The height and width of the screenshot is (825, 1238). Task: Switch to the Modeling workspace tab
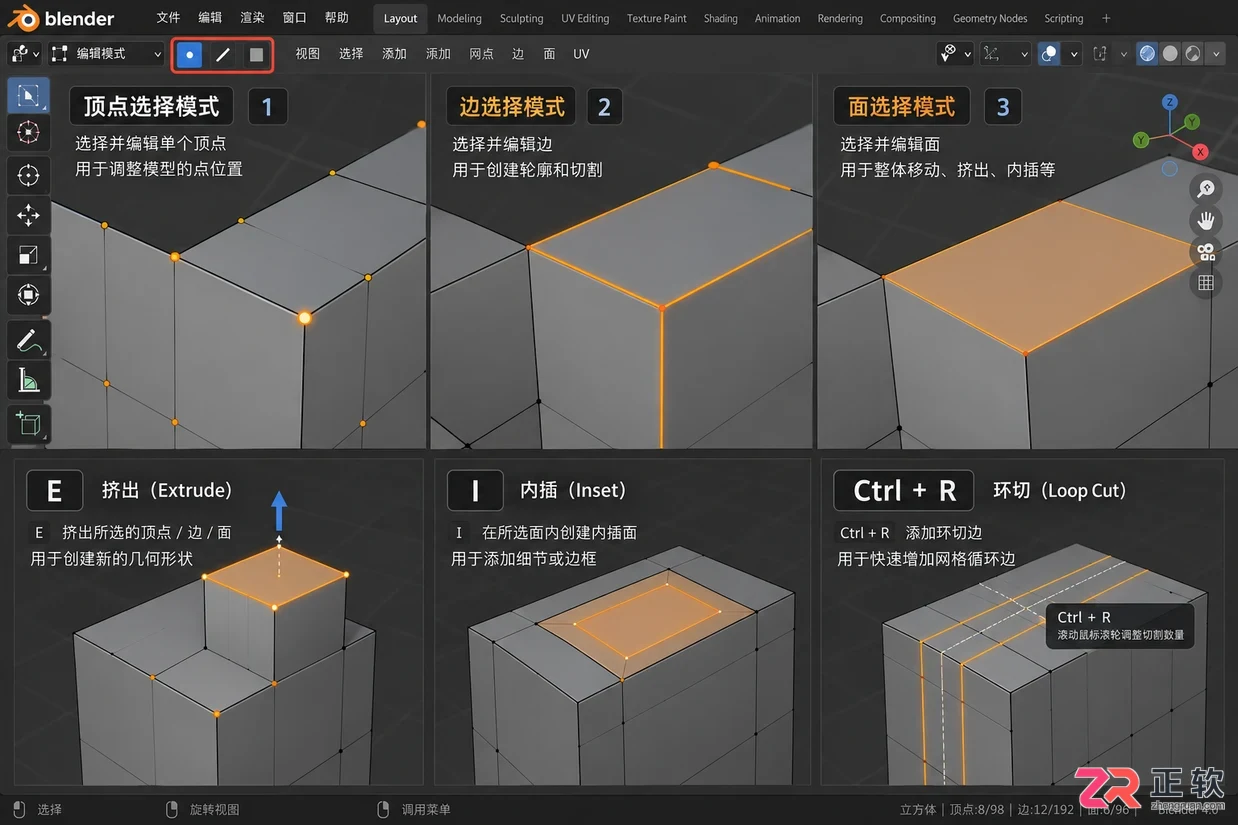point(459,18)
